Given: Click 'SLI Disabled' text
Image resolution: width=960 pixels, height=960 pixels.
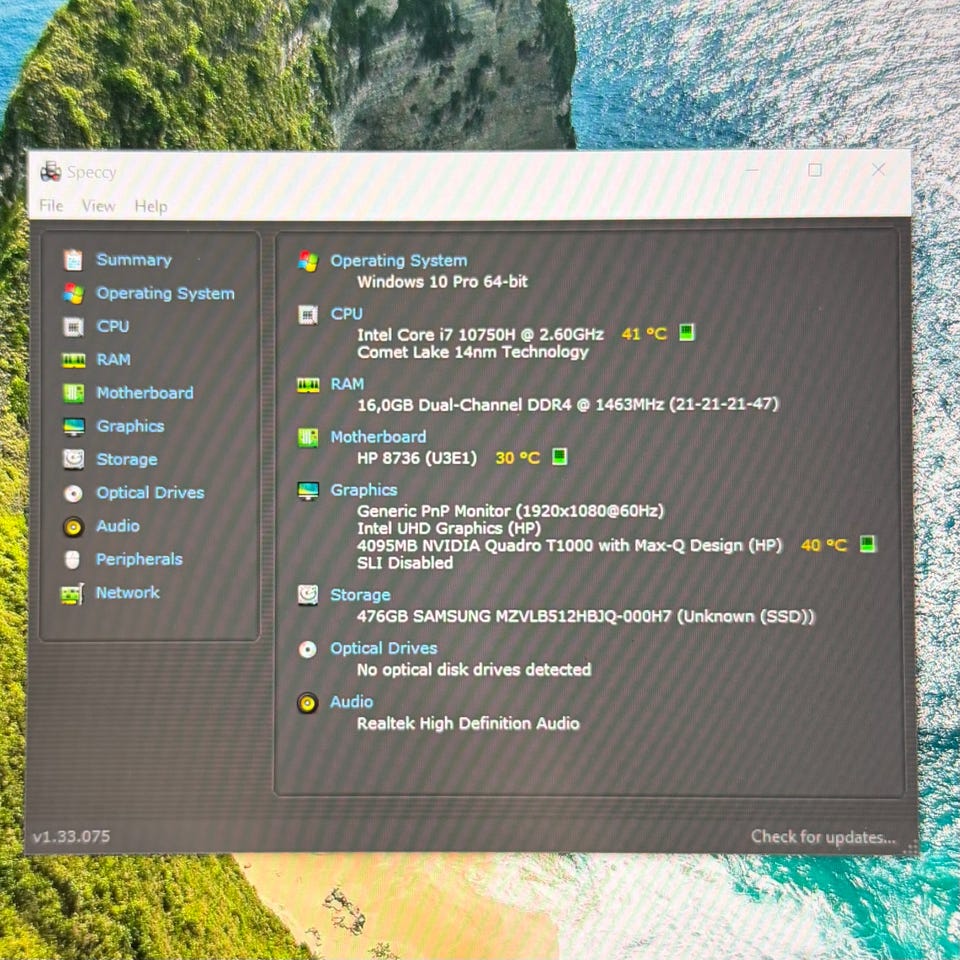Looking at the screenshot, I should 405,563.
